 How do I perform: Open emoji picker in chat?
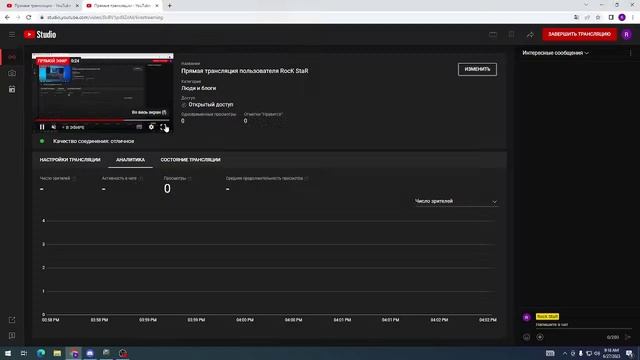pos(527,337)
